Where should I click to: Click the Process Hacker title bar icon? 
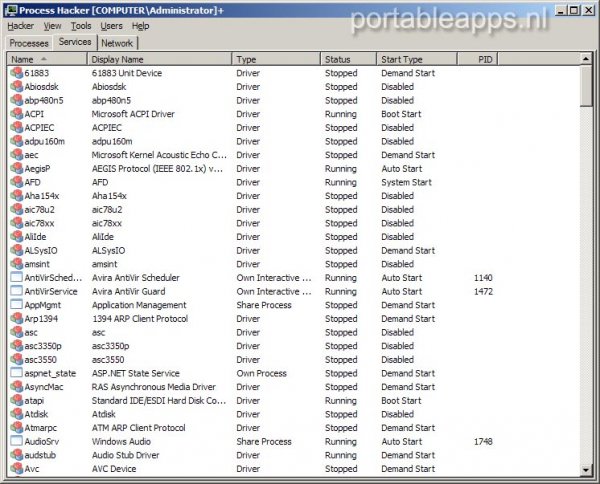click(x=11, y=10)
